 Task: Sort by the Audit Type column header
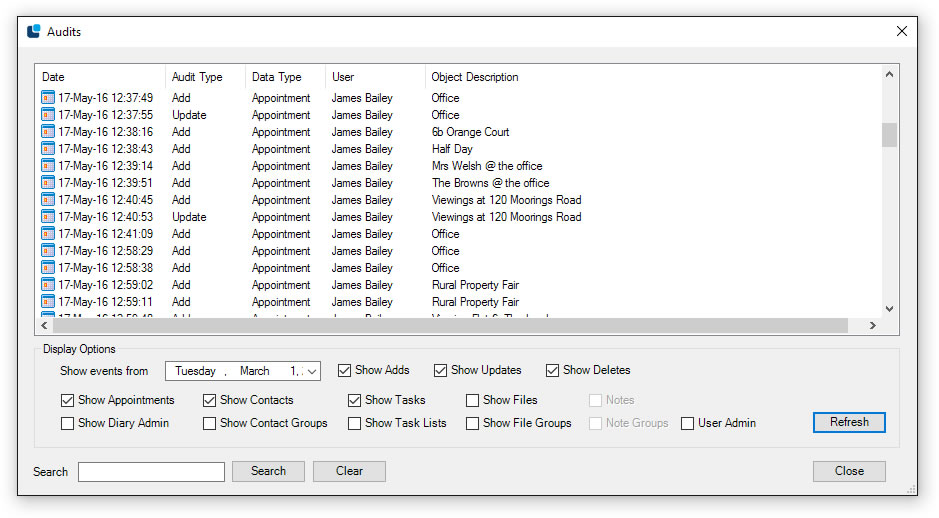[x=197, y=77]
